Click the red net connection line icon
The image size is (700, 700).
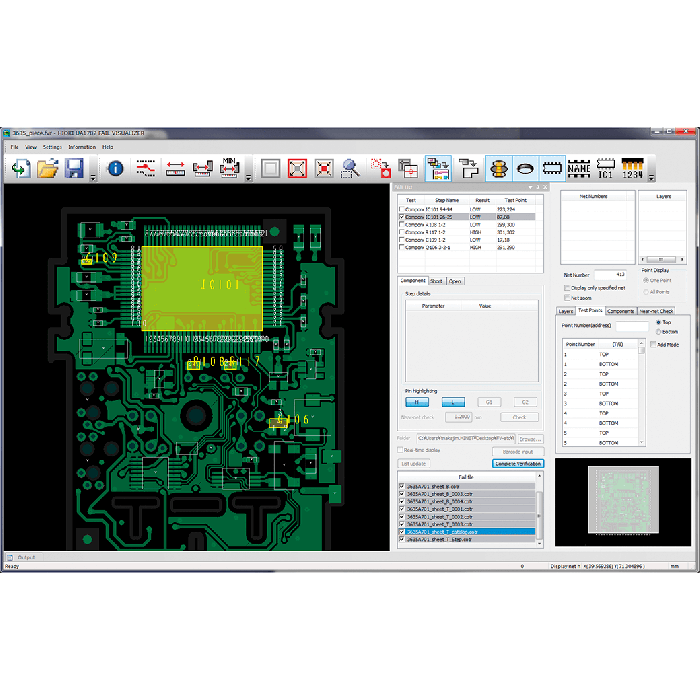pos(146,168)
